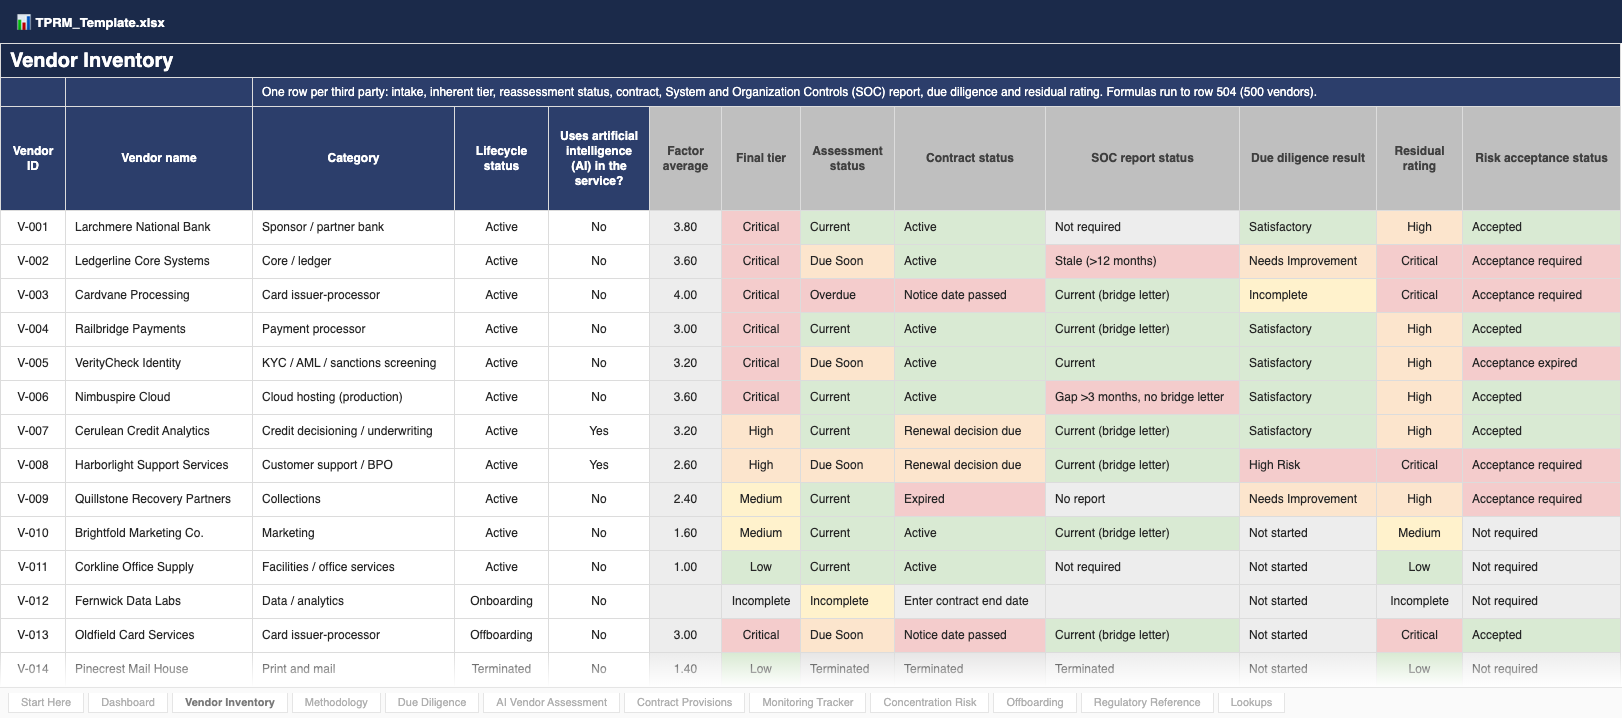
Task: Select the Concentration Risk sheet tab
Action: coord(930,702)
